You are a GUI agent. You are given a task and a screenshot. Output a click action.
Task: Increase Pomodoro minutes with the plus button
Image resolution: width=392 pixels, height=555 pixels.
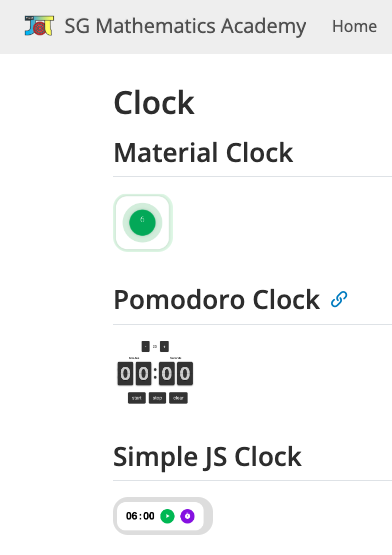[164, 347]
